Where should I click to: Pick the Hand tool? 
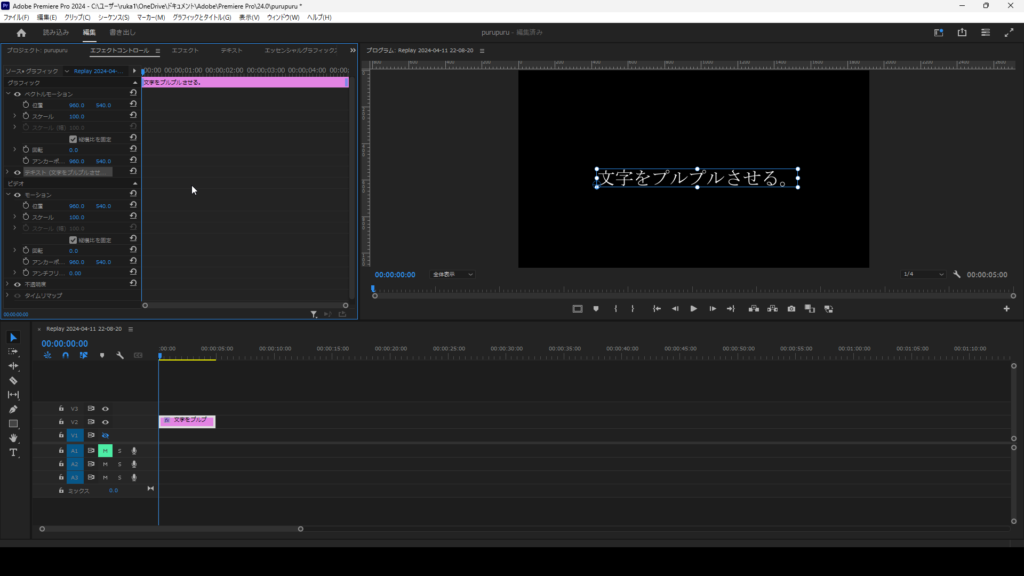pos(13,438)
